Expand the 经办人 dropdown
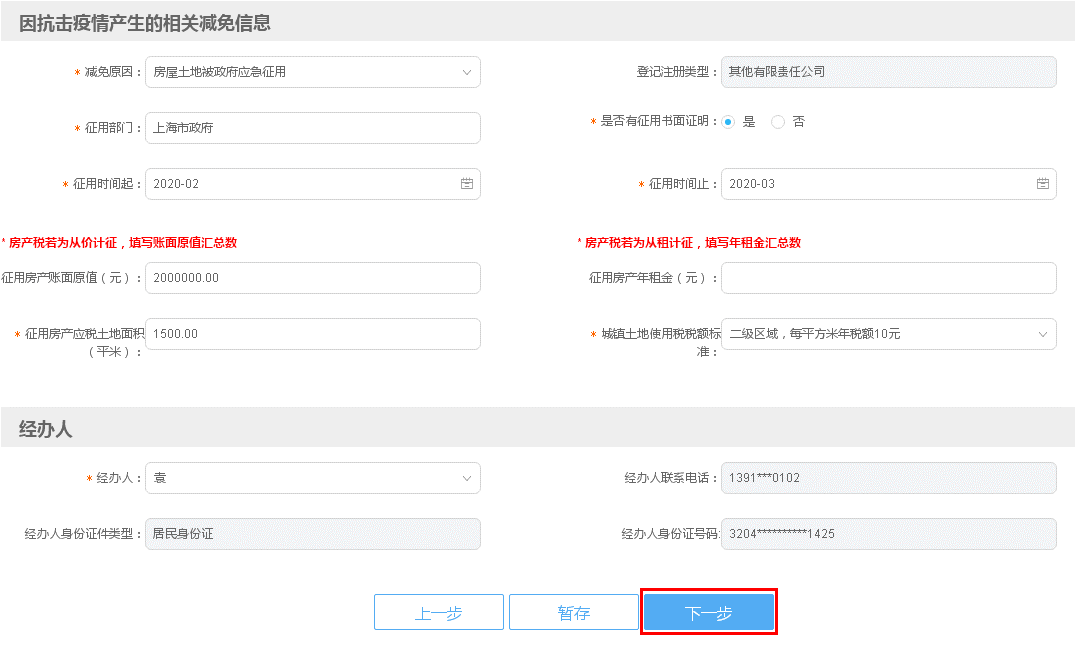The width and height of the screenshot is (1075, 651). [466, 478]
